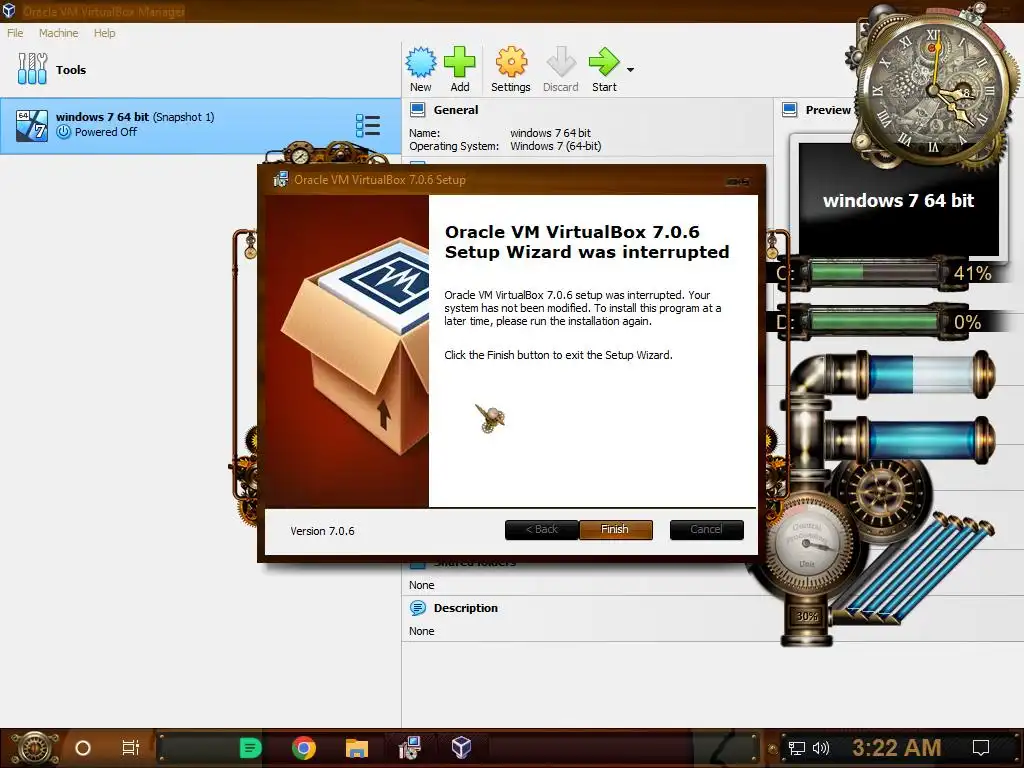This screenshot has height=768, width=1024.
Task: Expand the Start button dropdown arrow
Action: tap(630, 69)
